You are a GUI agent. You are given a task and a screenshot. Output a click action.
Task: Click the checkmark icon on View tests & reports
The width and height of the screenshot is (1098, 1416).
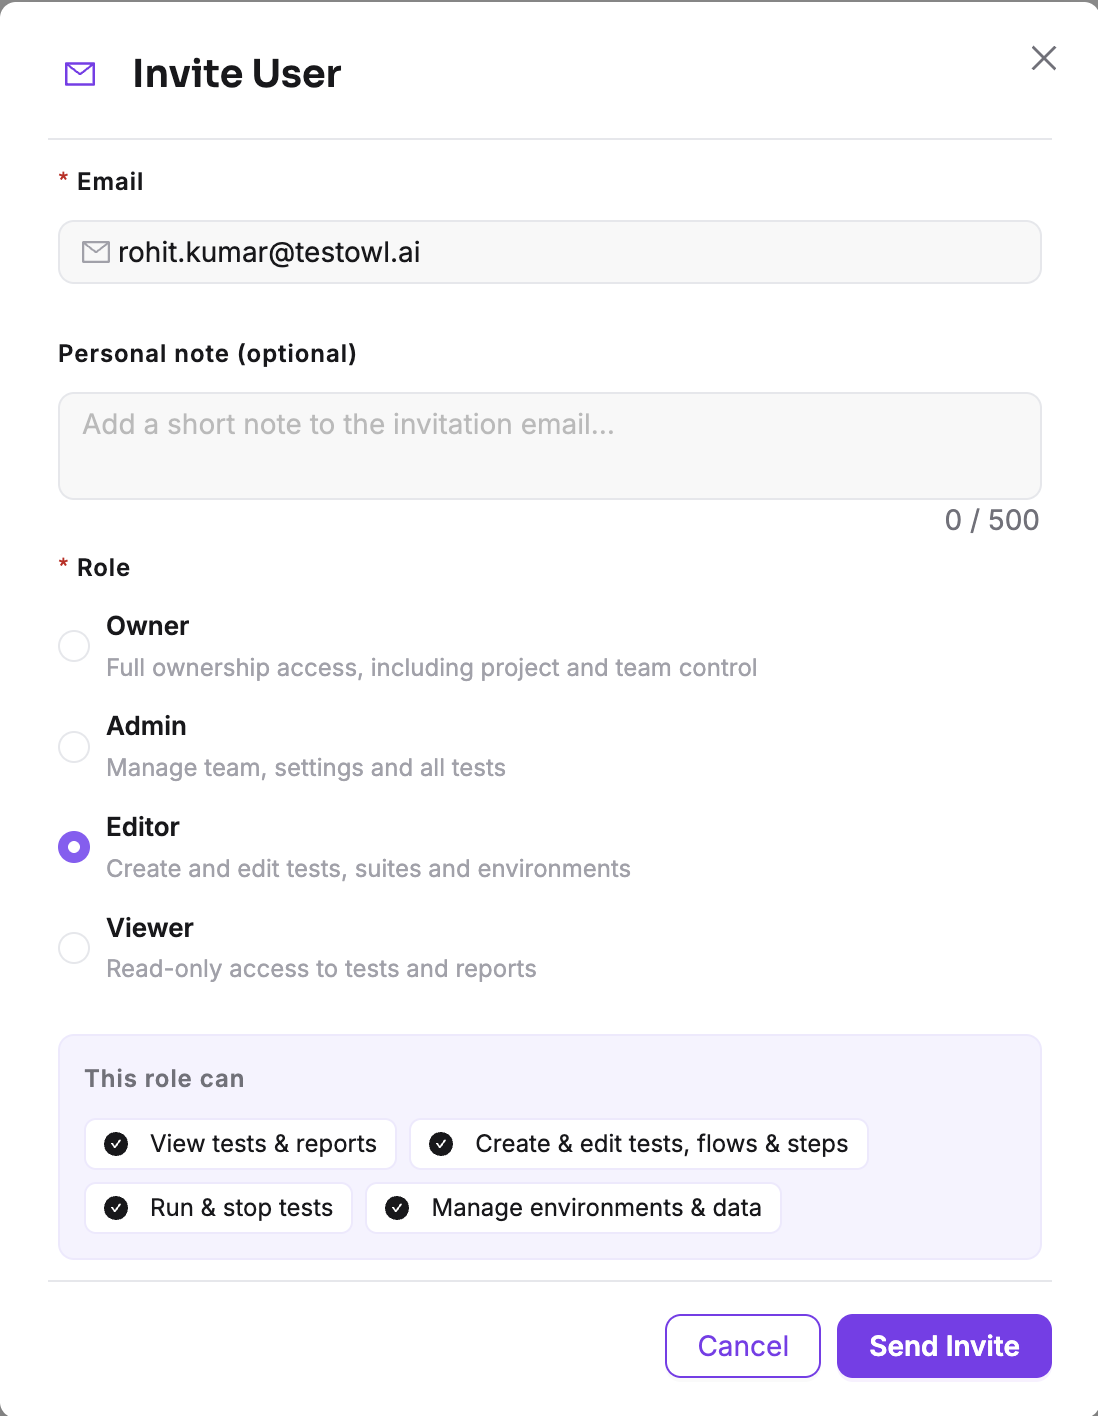116,1144
